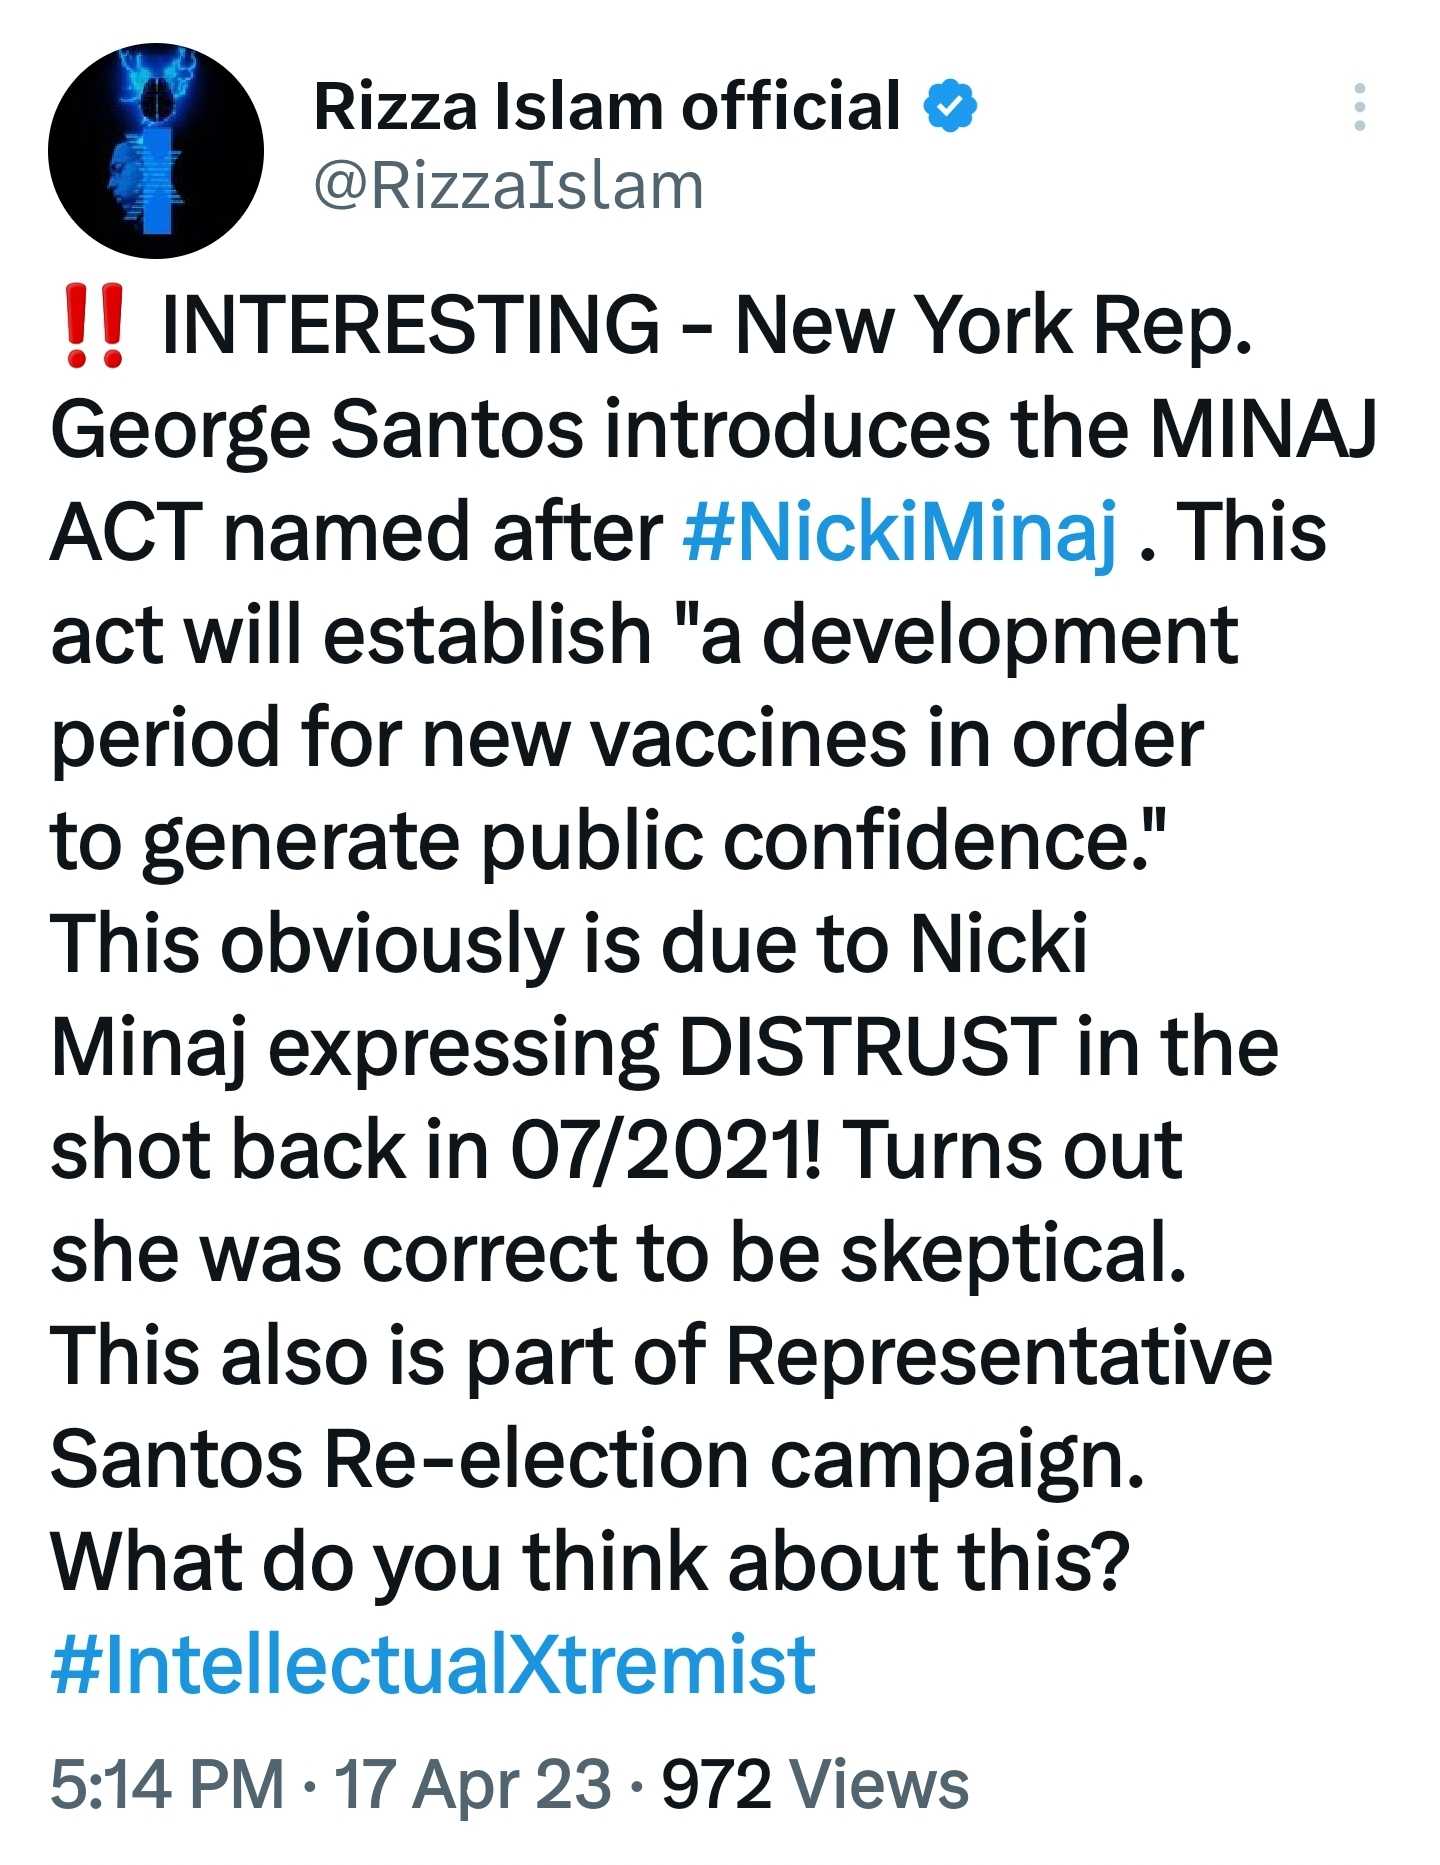
Task: View the 972 view count number
Action: pyautogui.click(x=716, y=1784)
